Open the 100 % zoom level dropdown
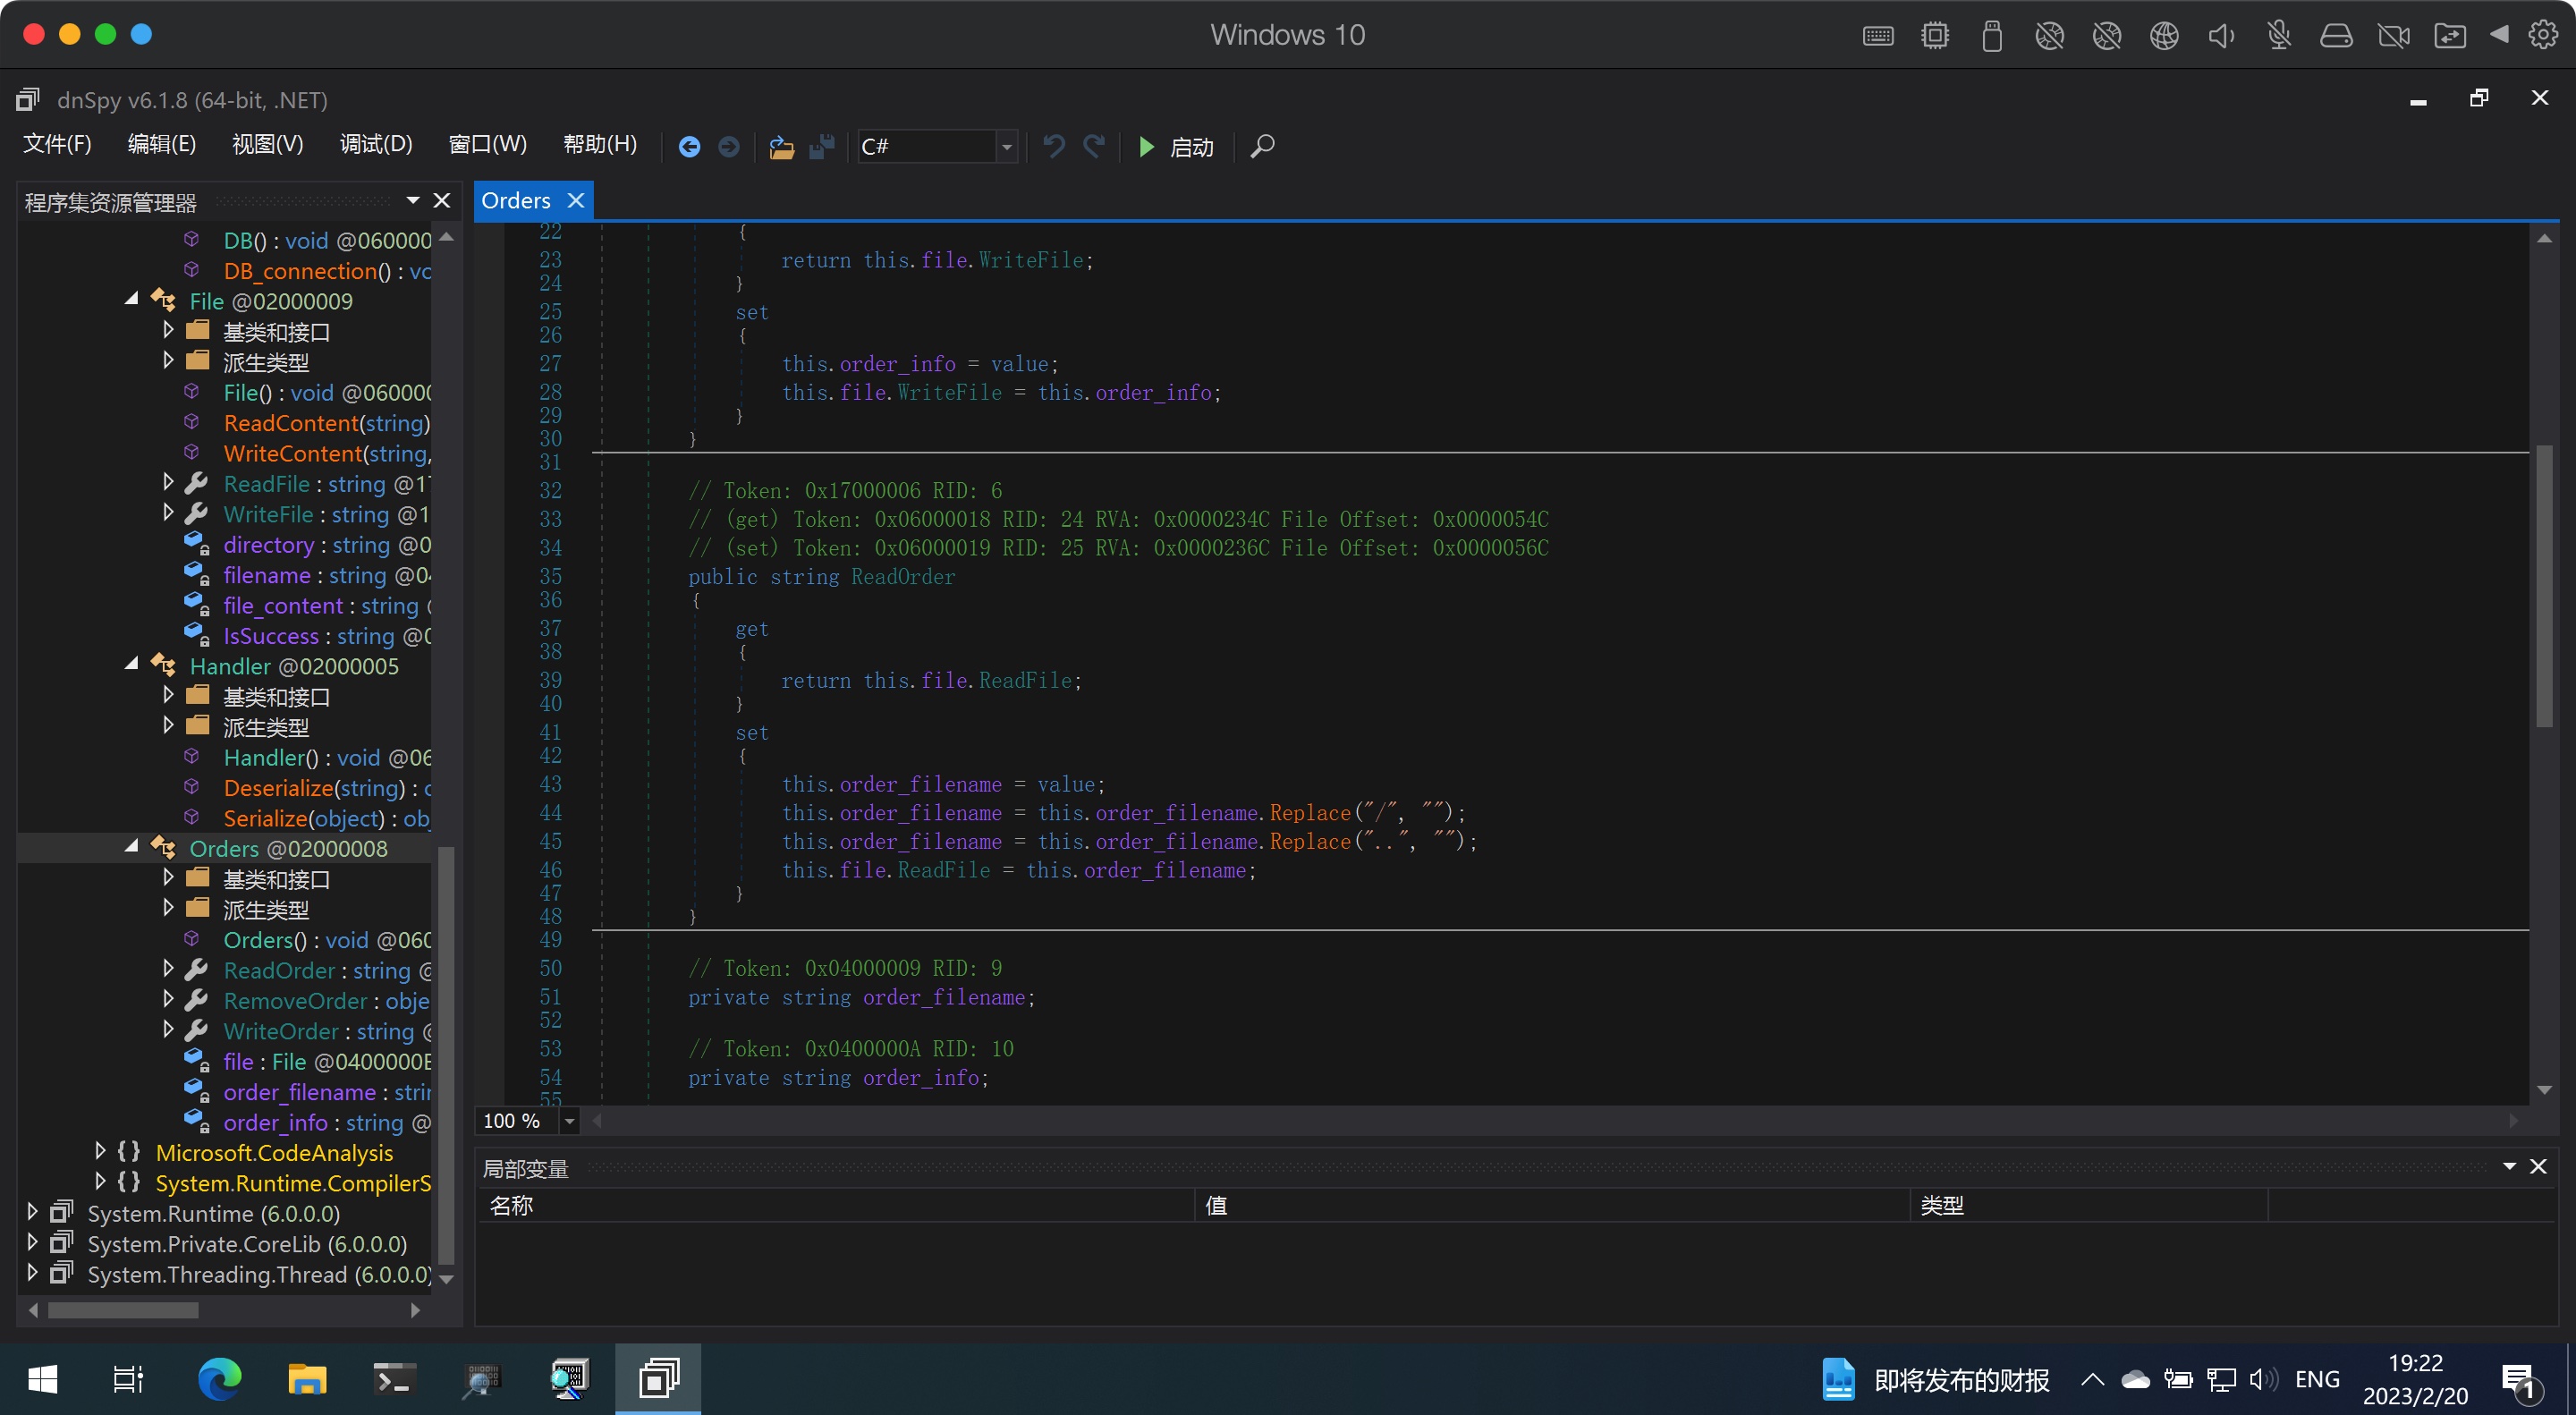Viewport: 2576px width, 1415px height. [569, 1121]
